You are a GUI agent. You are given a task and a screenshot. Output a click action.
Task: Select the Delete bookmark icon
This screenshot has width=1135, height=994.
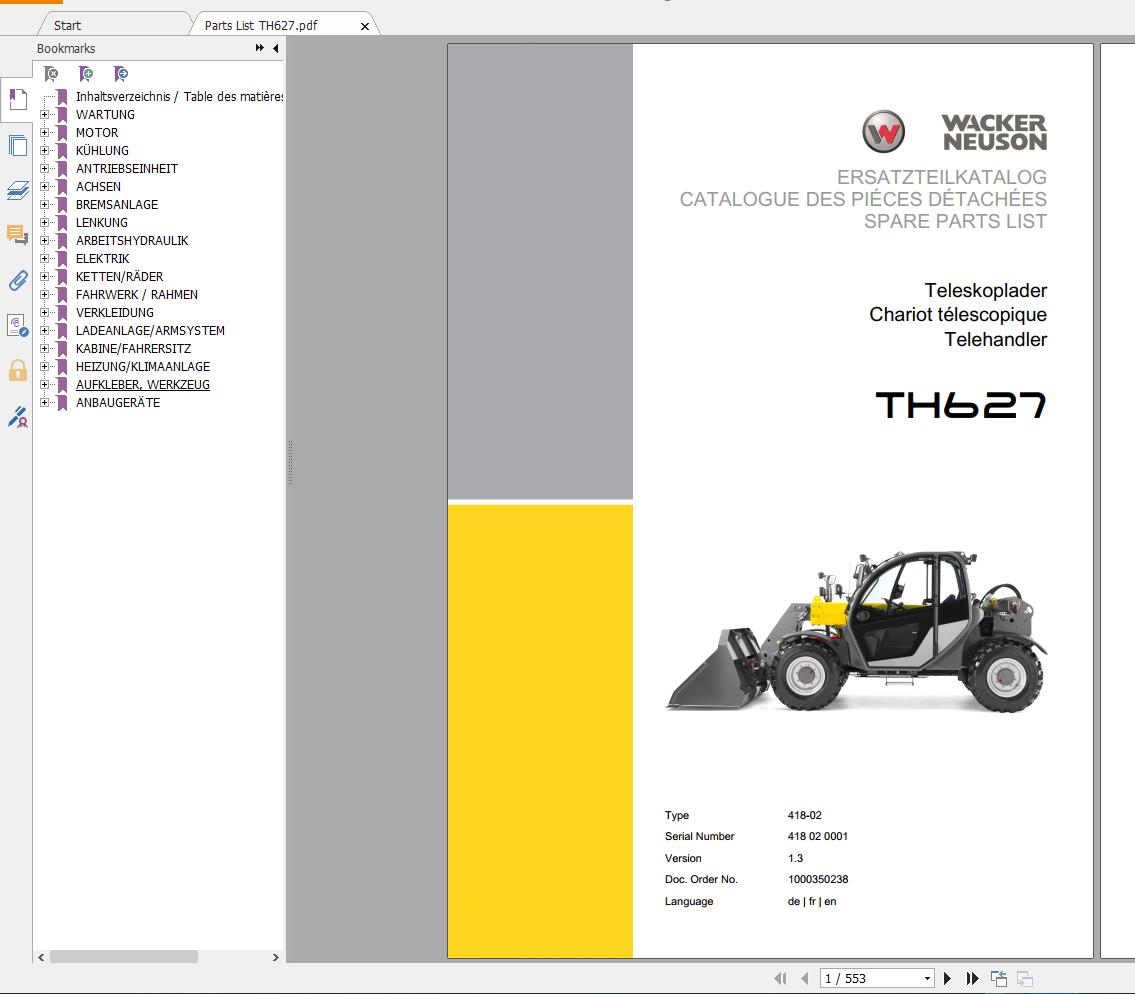[50, 73]
